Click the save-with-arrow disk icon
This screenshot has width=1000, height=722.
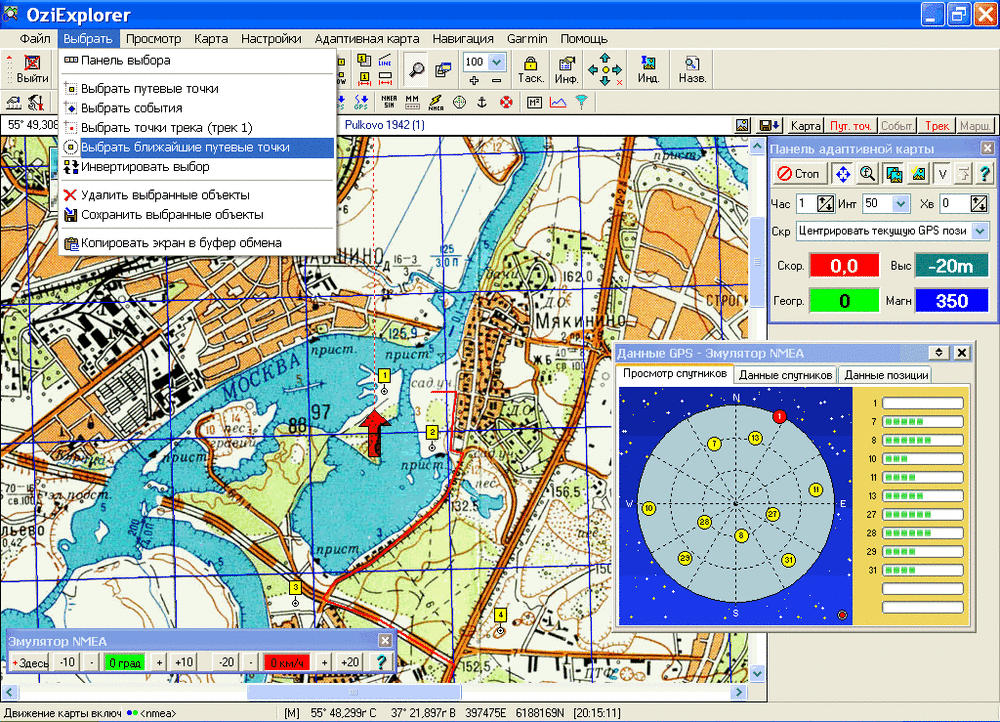(768, 126)
